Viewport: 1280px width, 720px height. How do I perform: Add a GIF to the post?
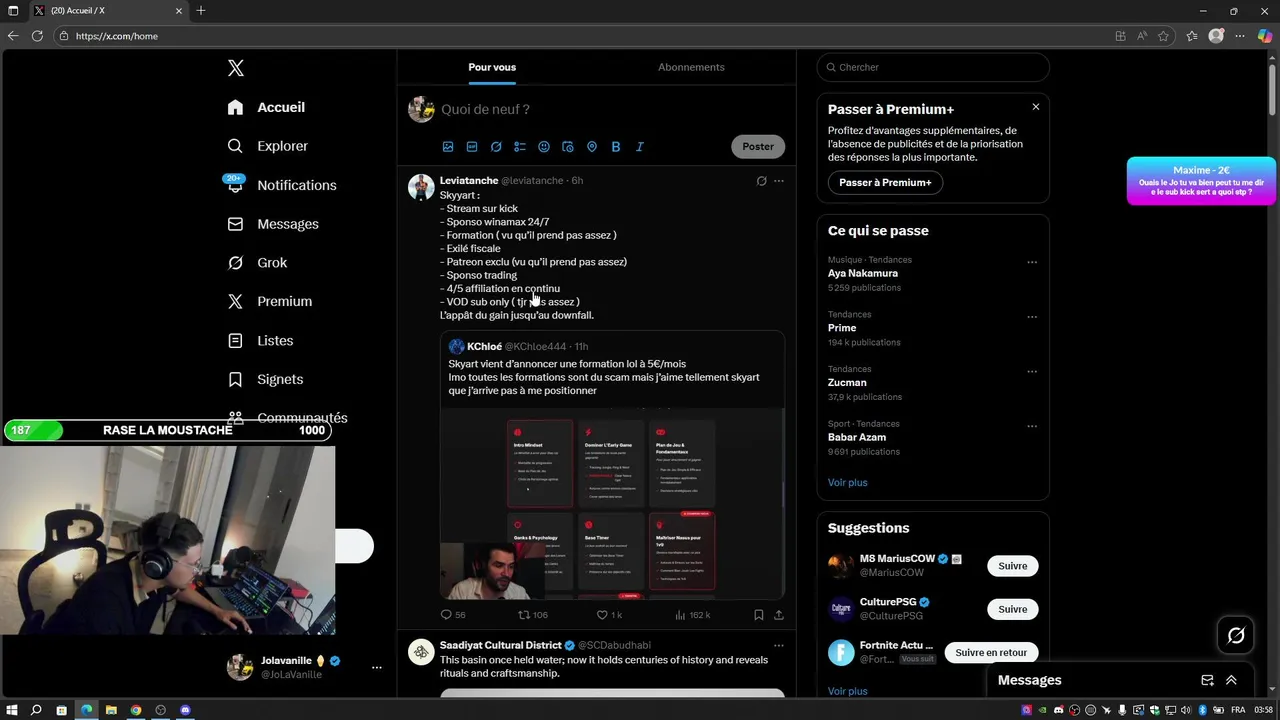[x=472, y=147]
